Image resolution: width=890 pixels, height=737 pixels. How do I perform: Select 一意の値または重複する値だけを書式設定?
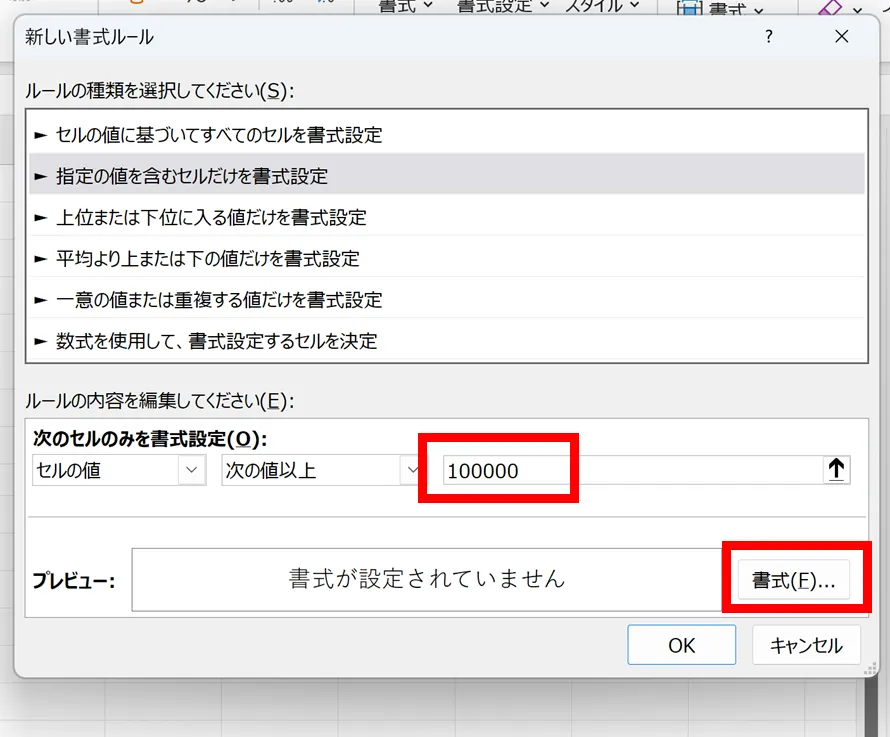(x=219, y=299)
